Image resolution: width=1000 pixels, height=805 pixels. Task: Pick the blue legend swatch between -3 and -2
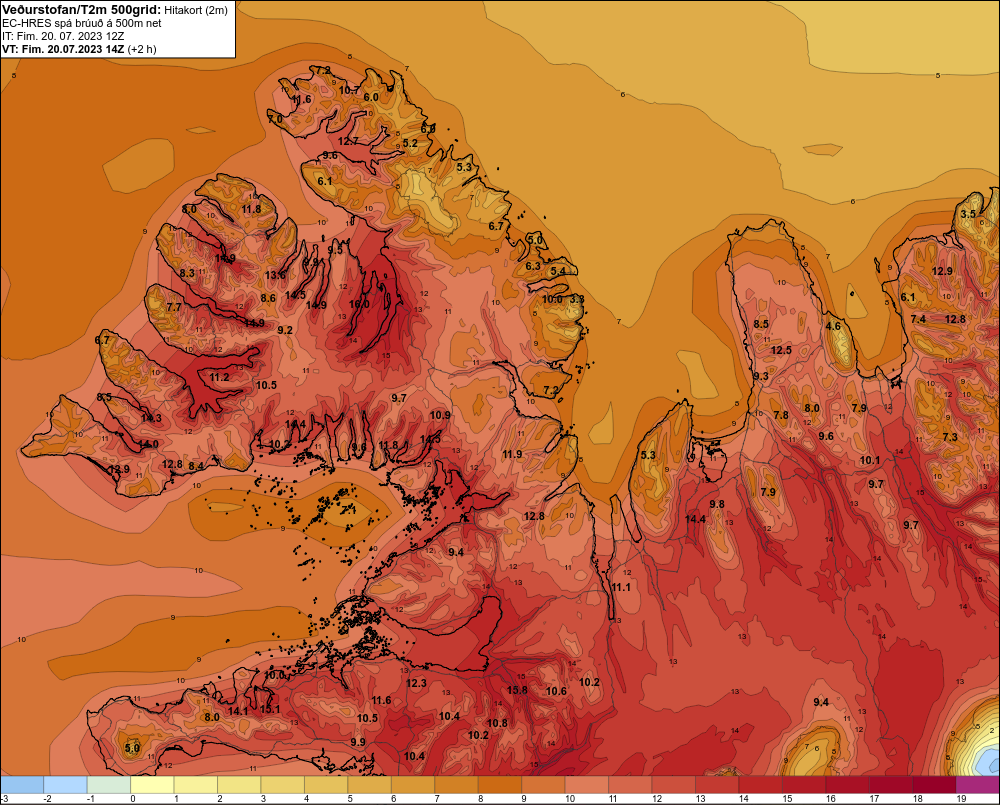click(22, 785)
